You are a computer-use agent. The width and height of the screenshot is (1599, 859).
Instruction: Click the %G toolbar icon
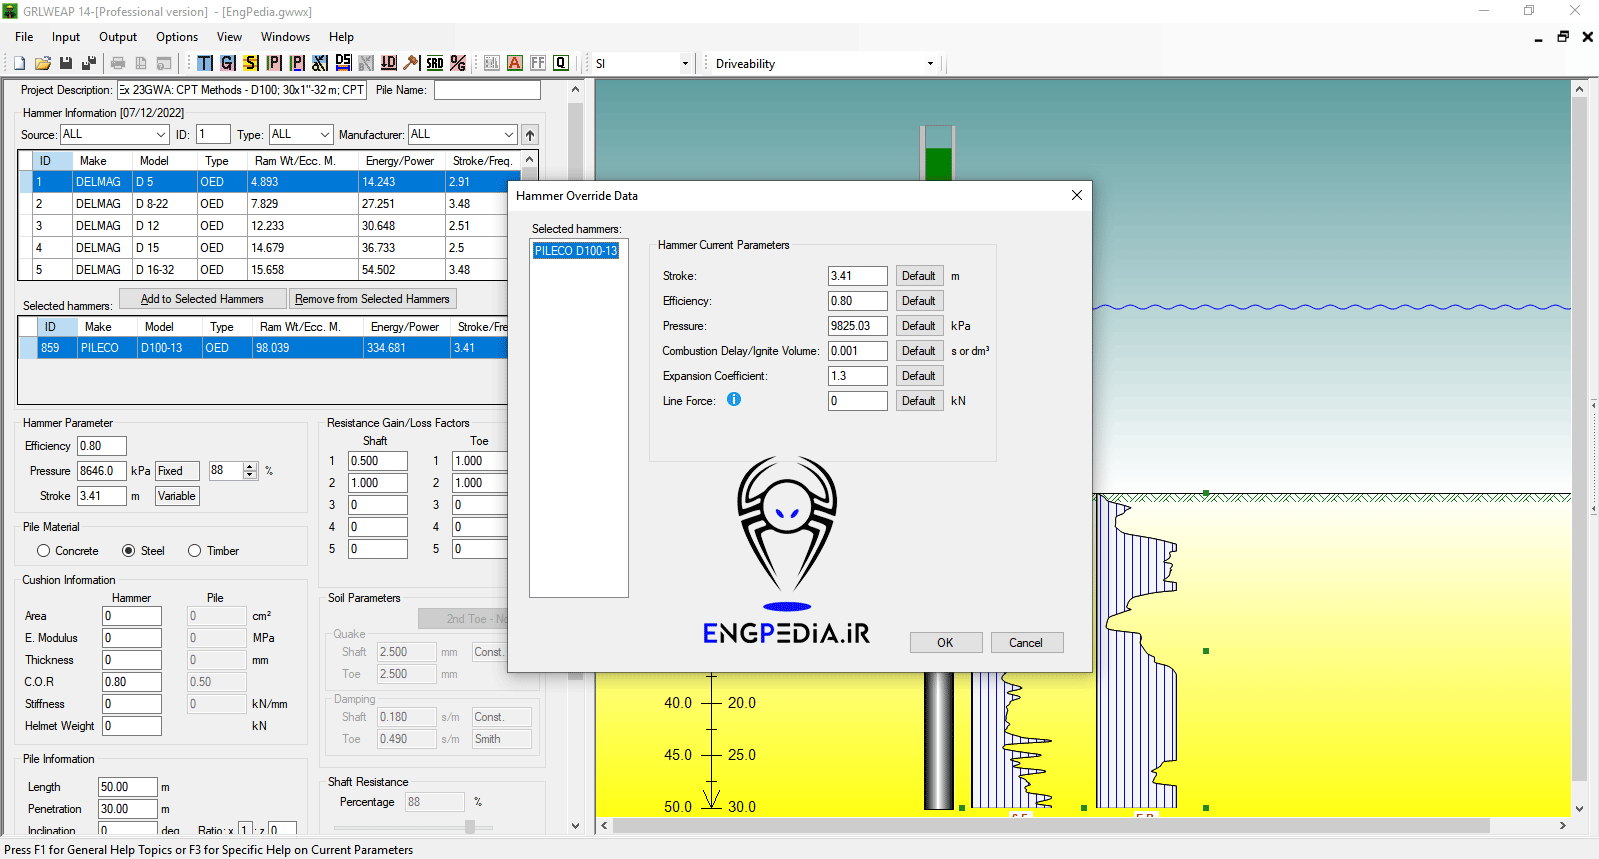(x=458, y=63)
